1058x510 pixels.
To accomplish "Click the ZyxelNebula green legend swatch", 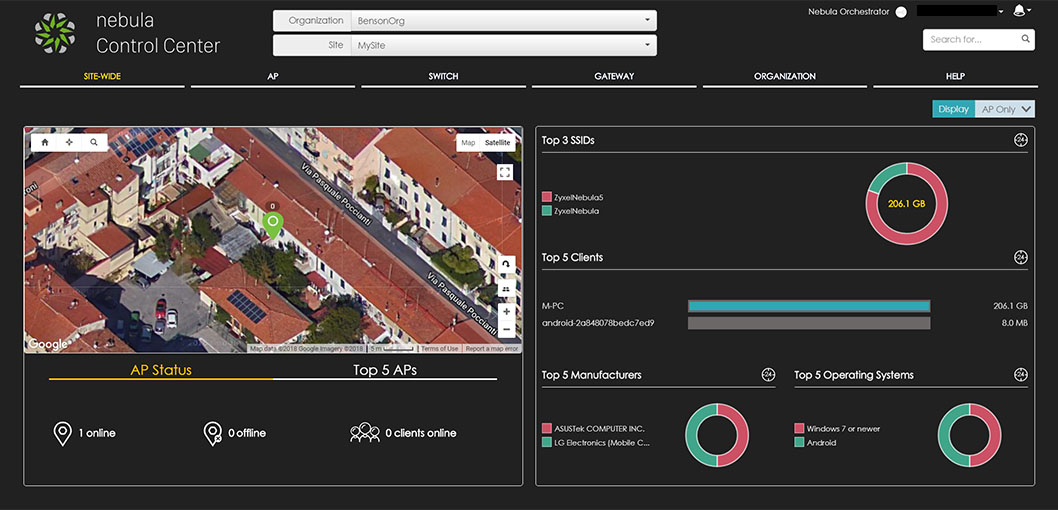I will pyautogui.click(x=547, y=211).
